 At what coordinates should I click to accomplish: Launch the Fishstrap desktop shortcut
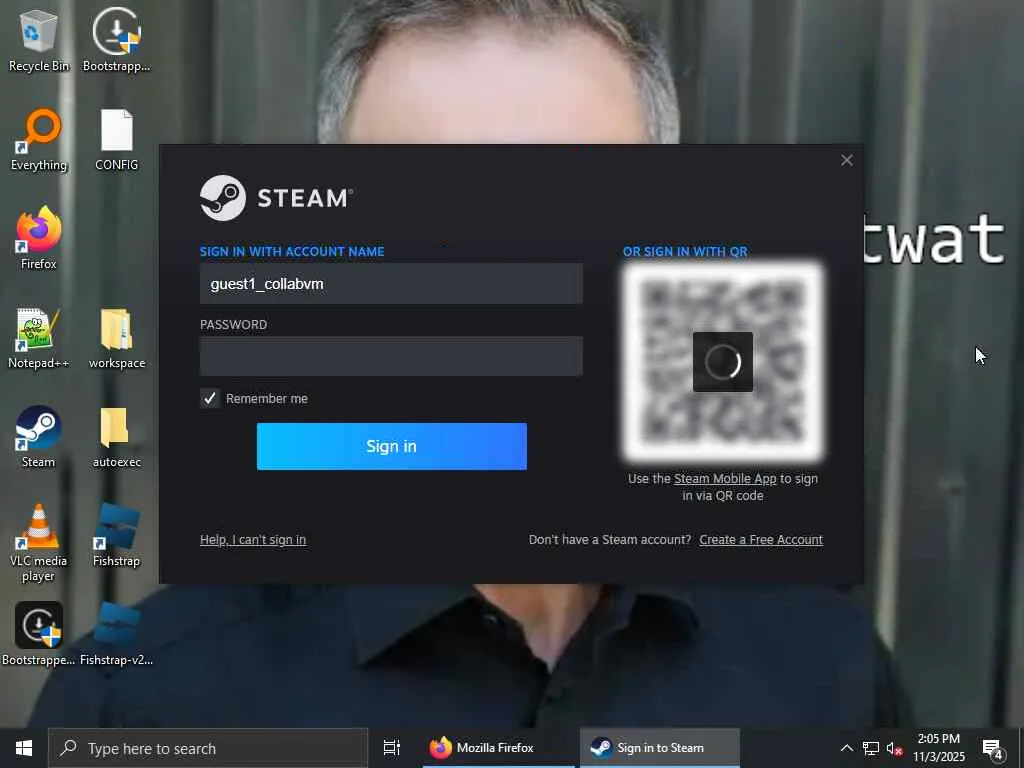(x=116, y=536)
